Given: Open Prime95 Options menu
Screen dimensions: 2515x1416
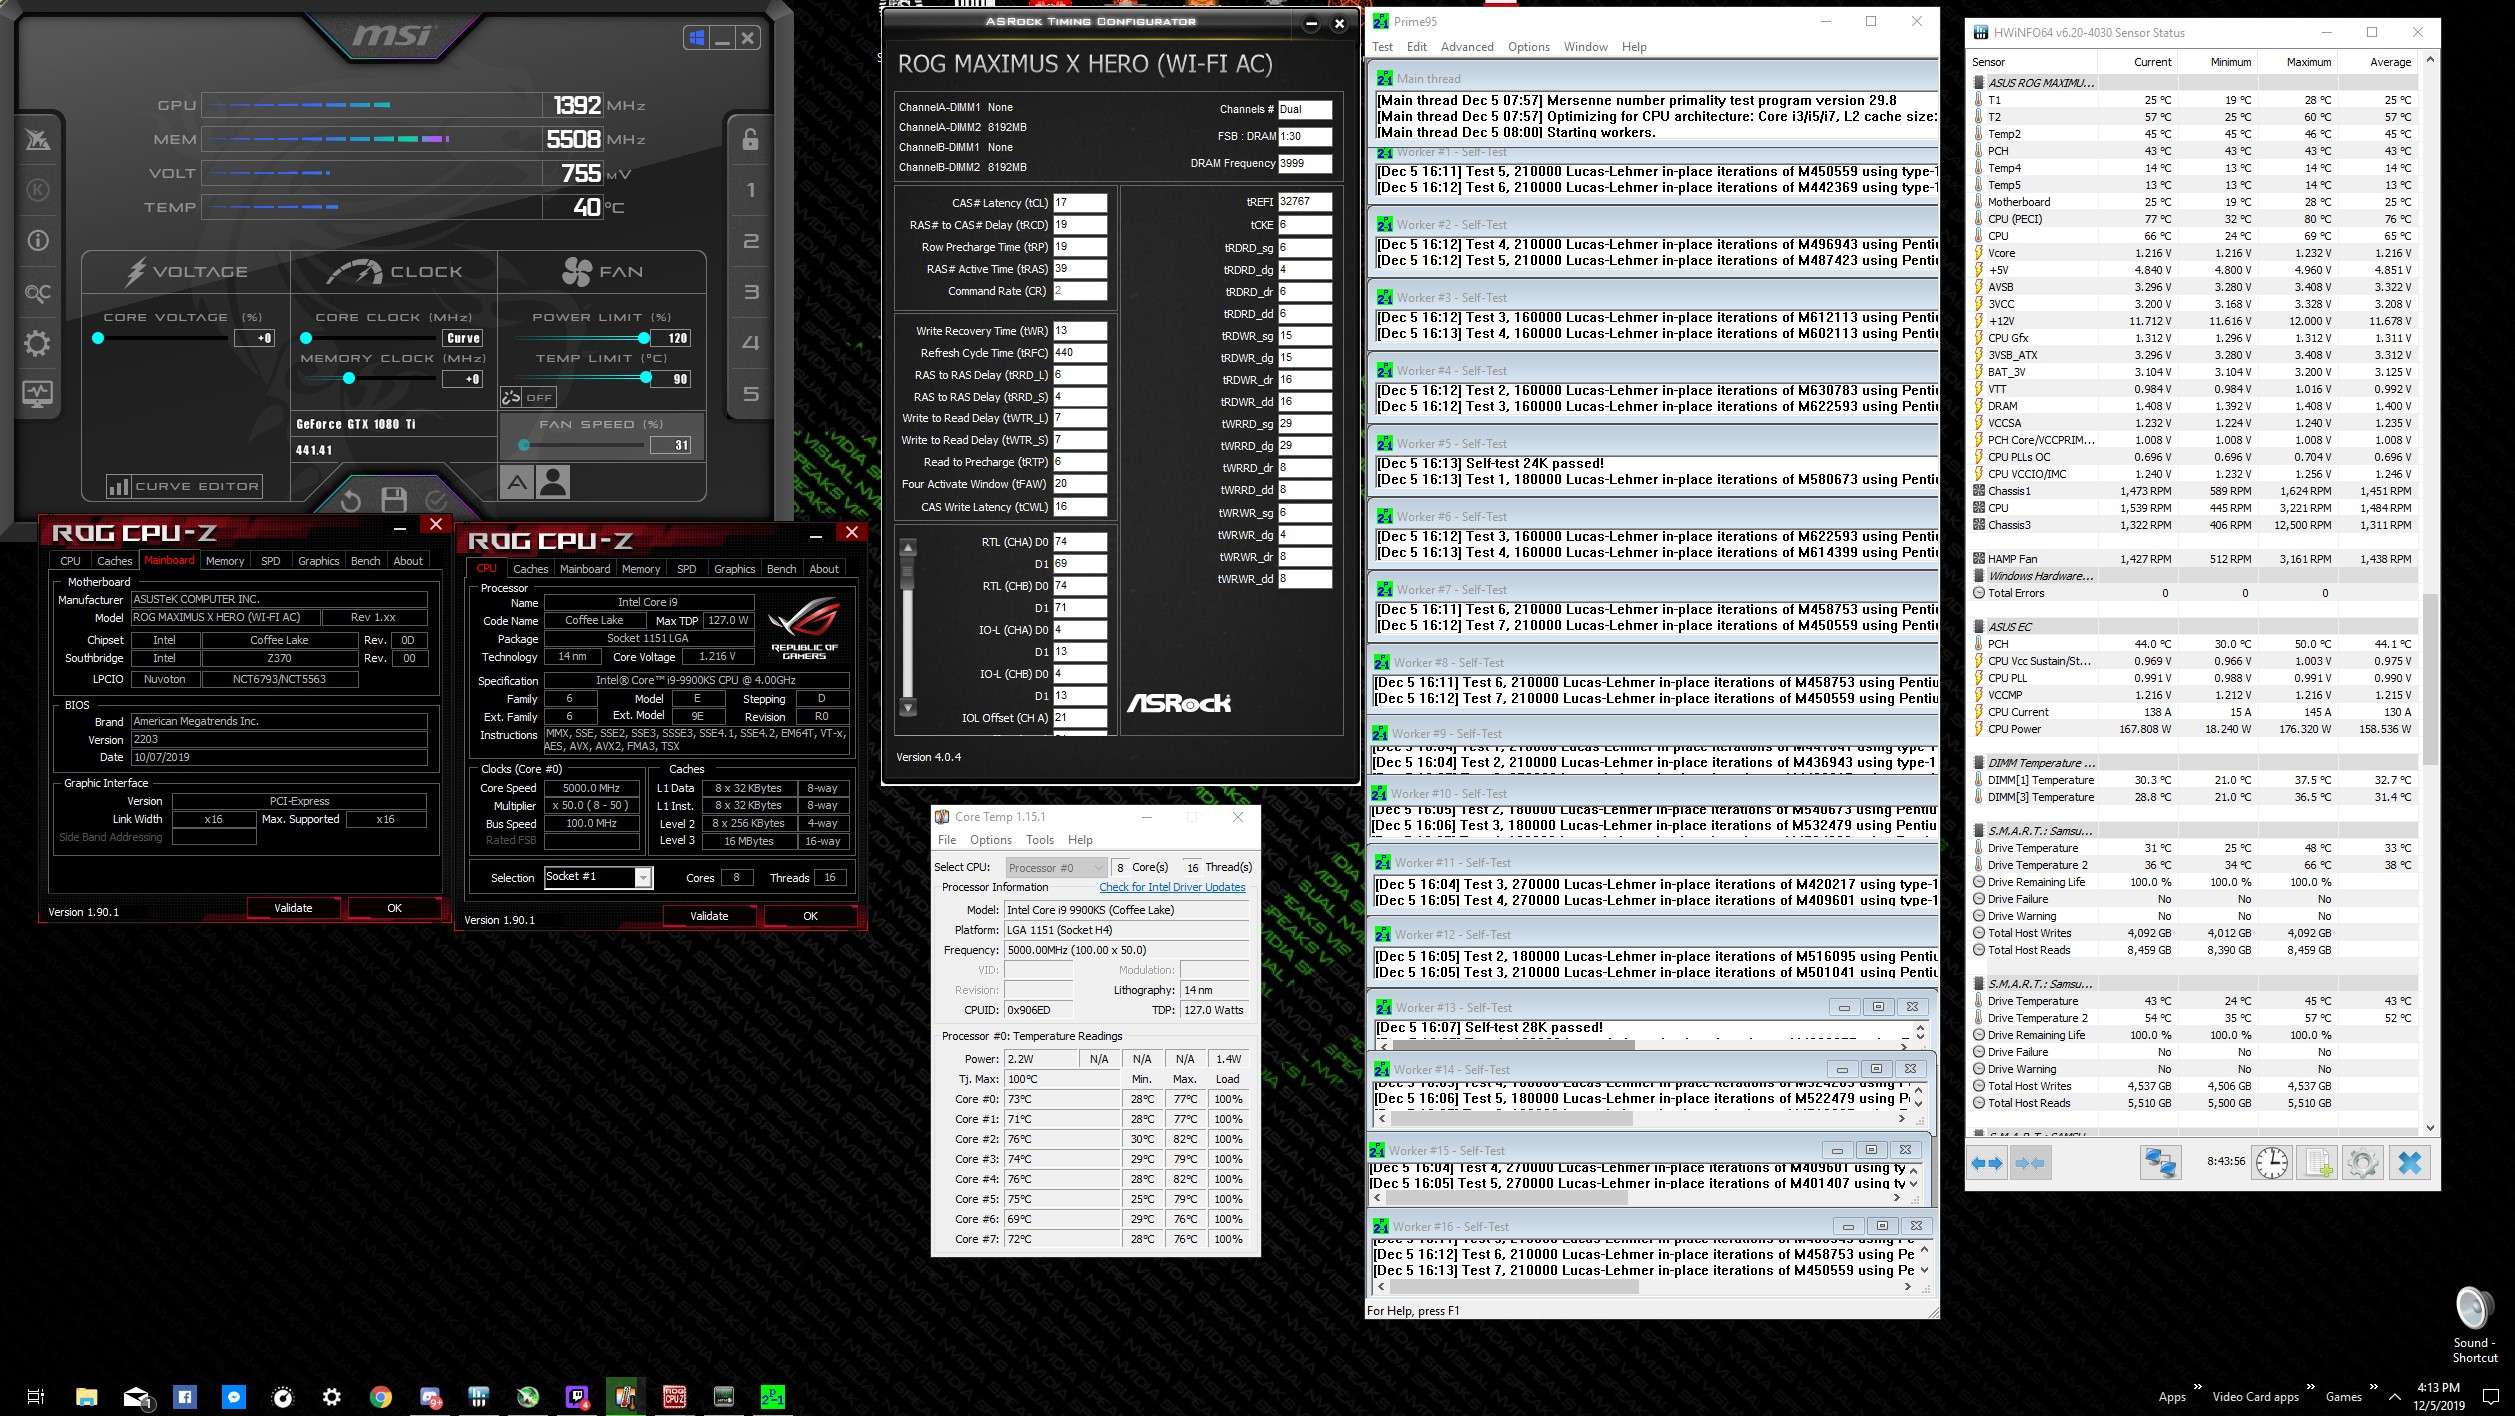Looking at the screenshot, I should (x=1528, y=47).
